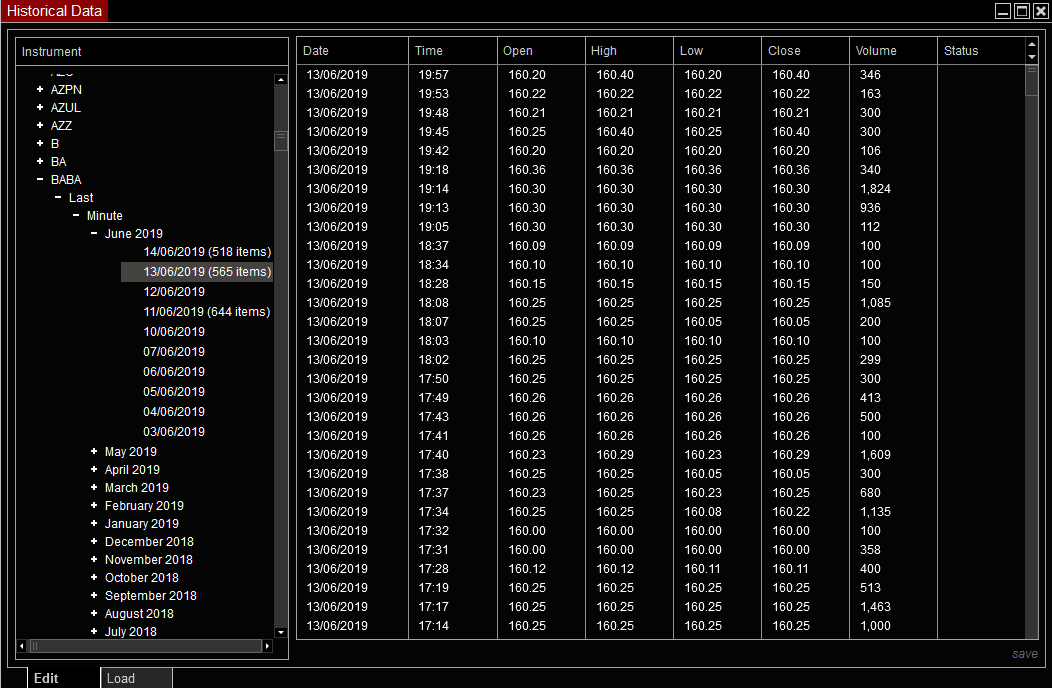Expand the May 2019 folder
This screenshot has height=688, width=1052.
point(94,451)
